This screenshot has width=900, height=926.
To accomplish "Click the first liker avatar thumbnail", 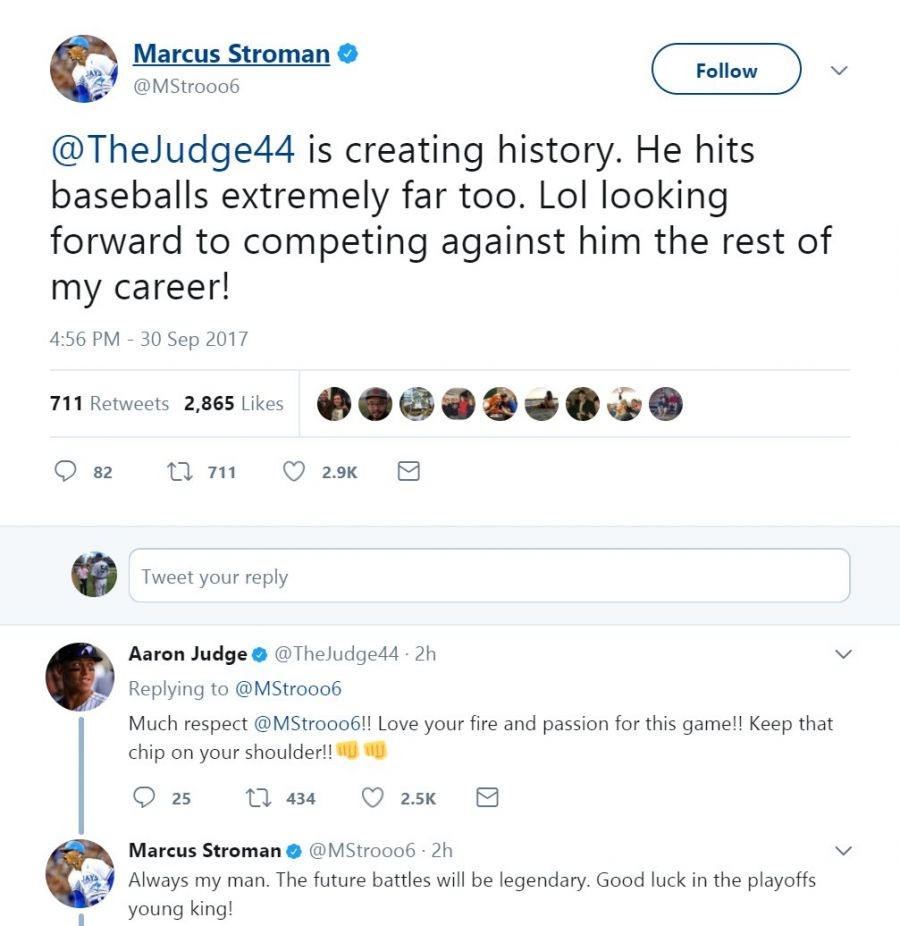I will click(x=333, y=404).
